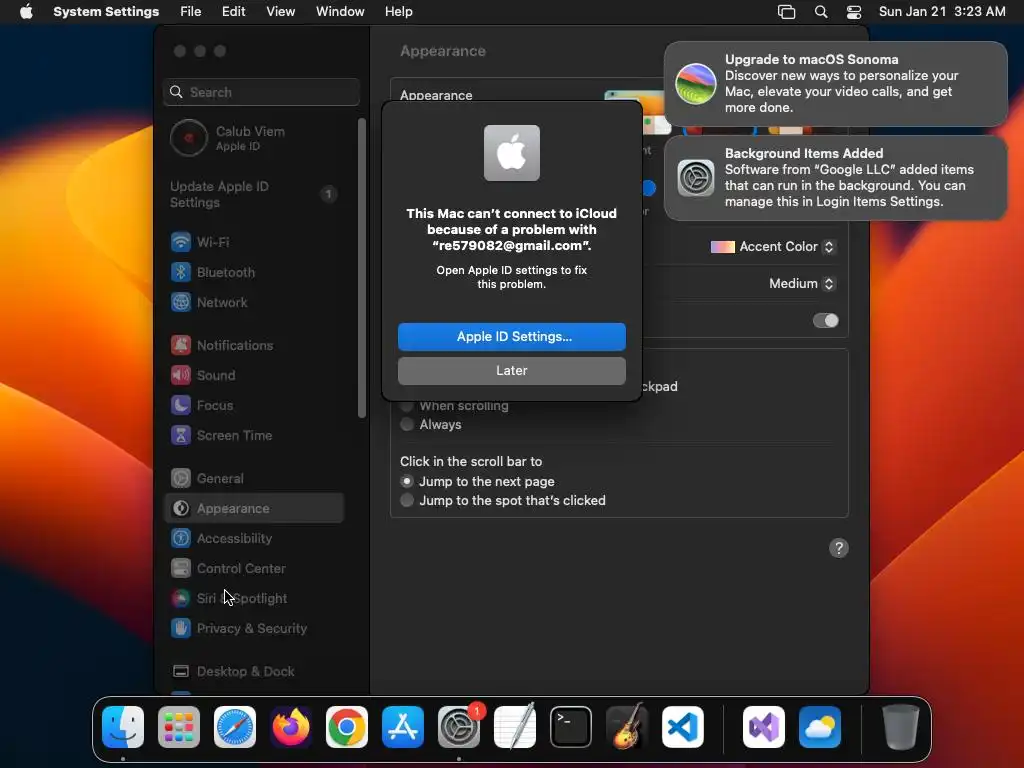Open GarageBand from the Dock
The height and width of the screenshot is (768, 1024).
(627, 727)
